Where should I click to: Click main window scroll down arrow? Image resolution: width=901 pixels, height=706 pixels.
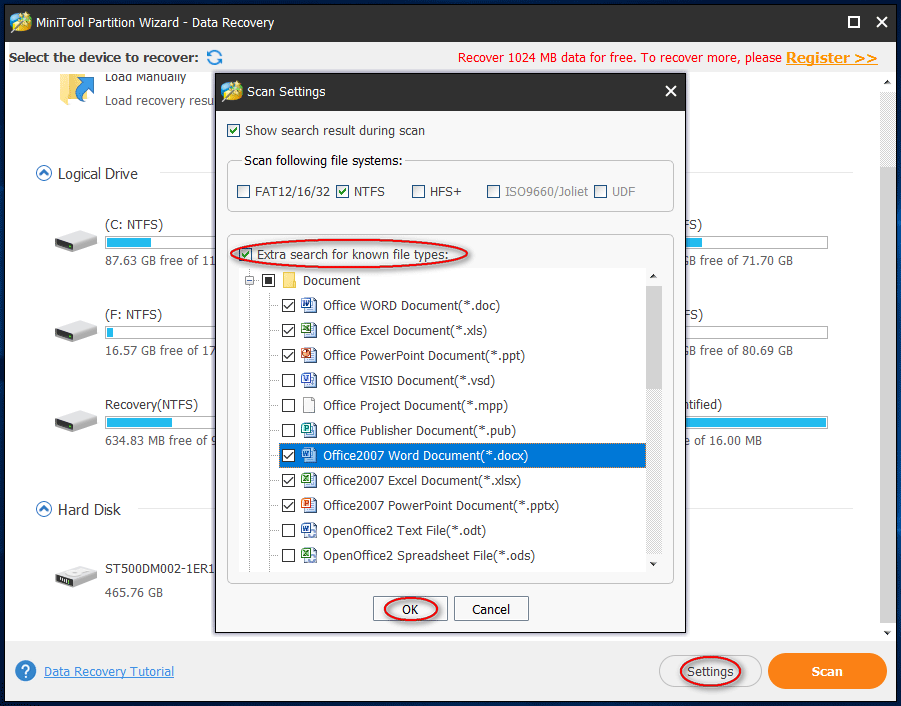point(887,633)
